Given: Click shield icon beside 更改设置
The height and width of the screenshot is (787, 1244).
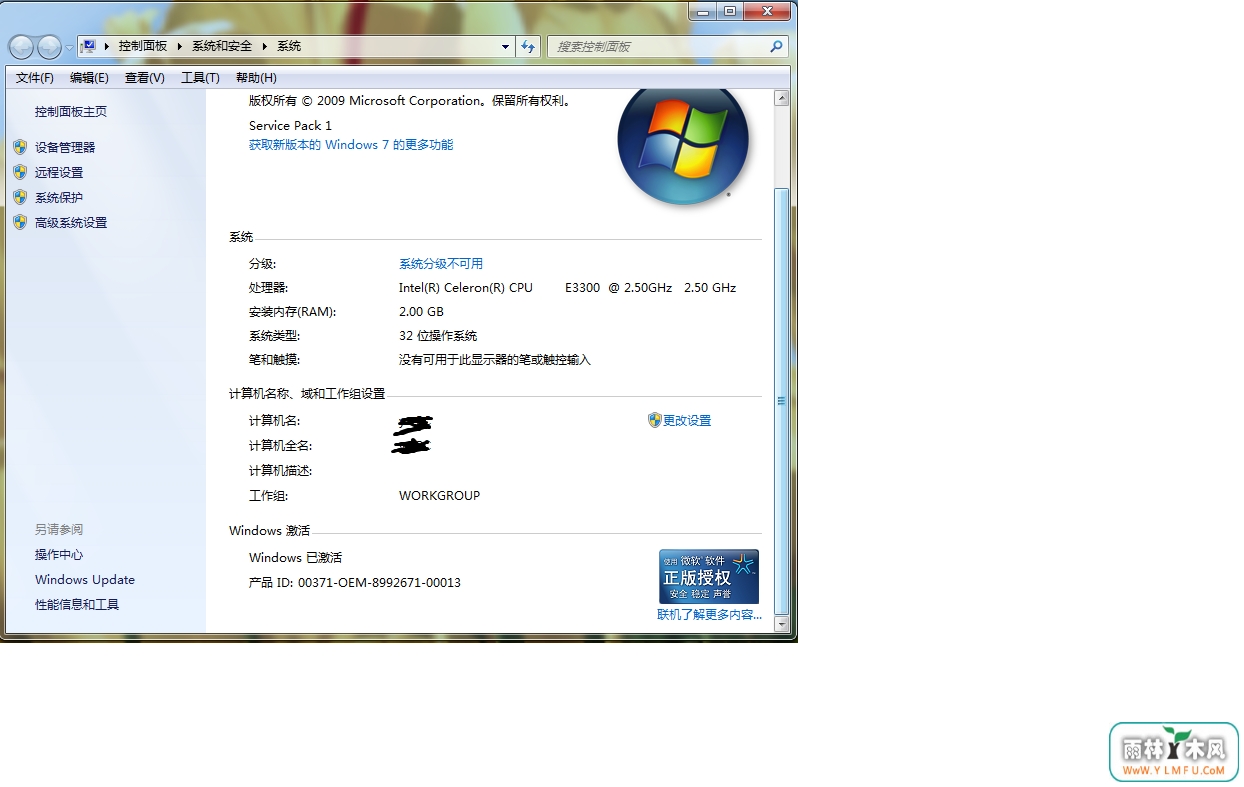Looking at the screenshot, I should pyautogui.click(x=655, y=420).
